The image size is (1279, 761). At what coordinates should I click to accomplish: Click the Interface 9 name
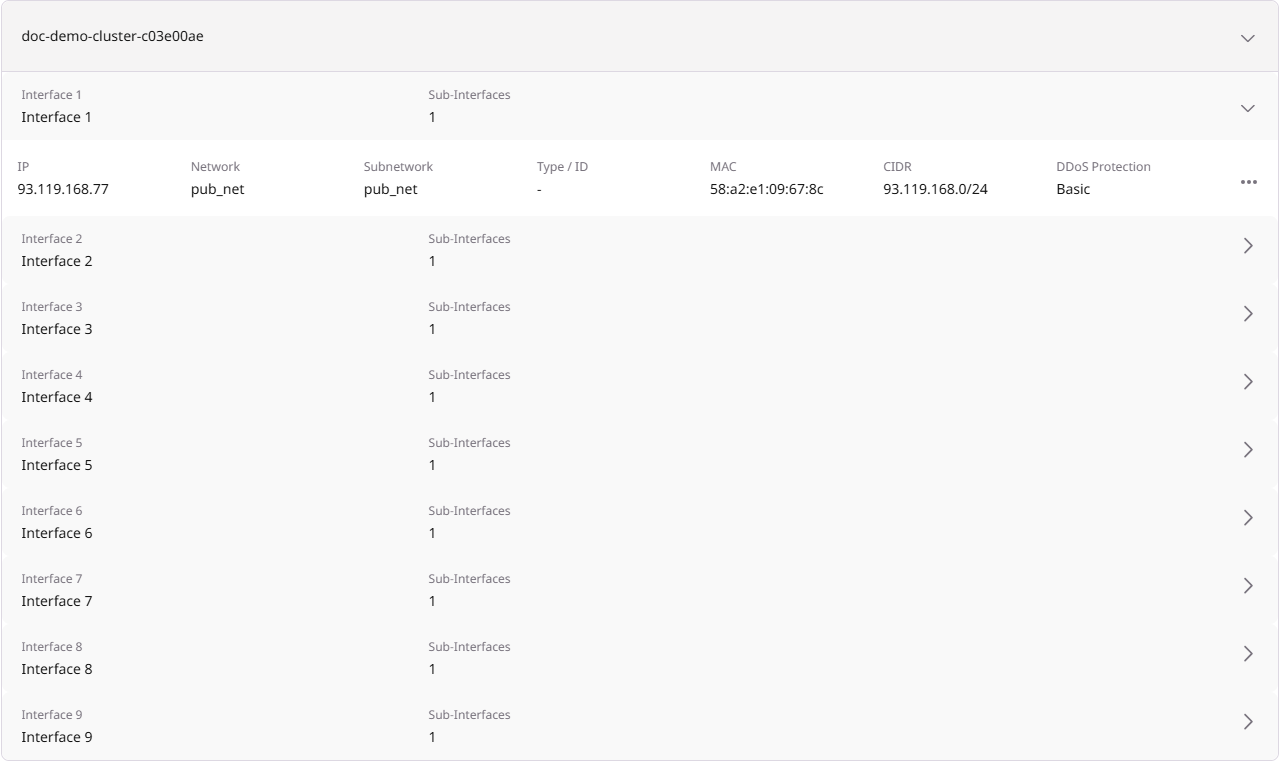click(57, 737)
